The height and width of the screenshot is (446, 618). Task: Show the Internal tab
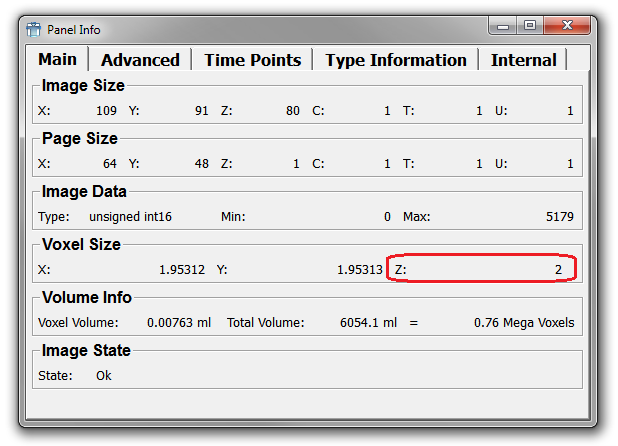pyautogui.click(x=524, y=60)
